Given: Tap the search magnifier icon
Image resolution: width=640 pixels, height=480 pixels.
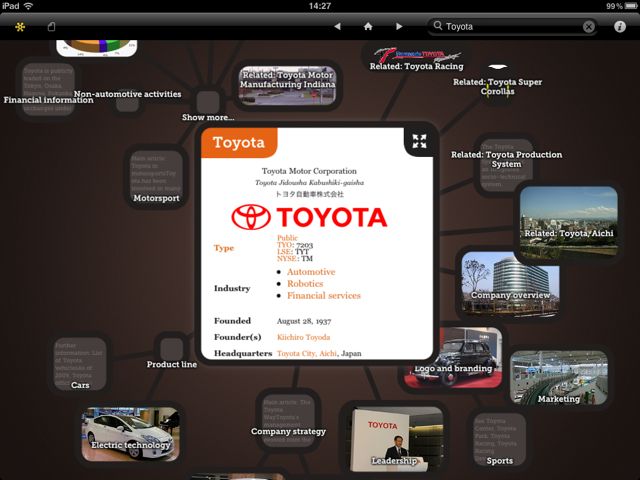Looking at the screenshot, I should (438, 26).
